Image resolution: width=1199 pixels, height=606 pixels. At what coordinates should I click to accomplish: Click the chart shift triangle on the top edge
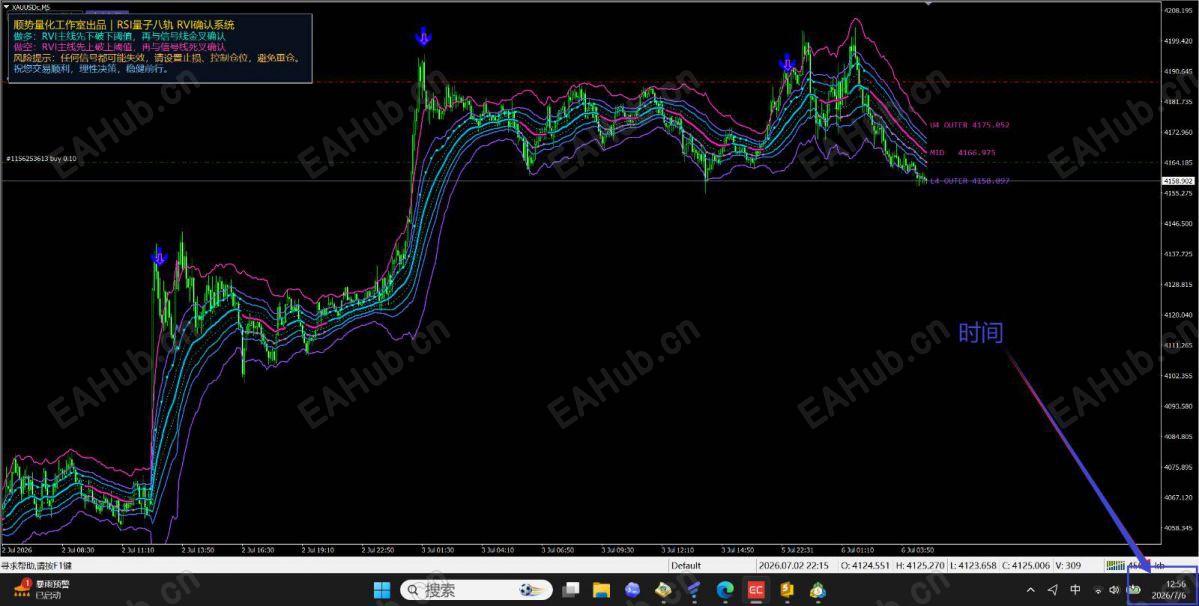click(928, 4)
